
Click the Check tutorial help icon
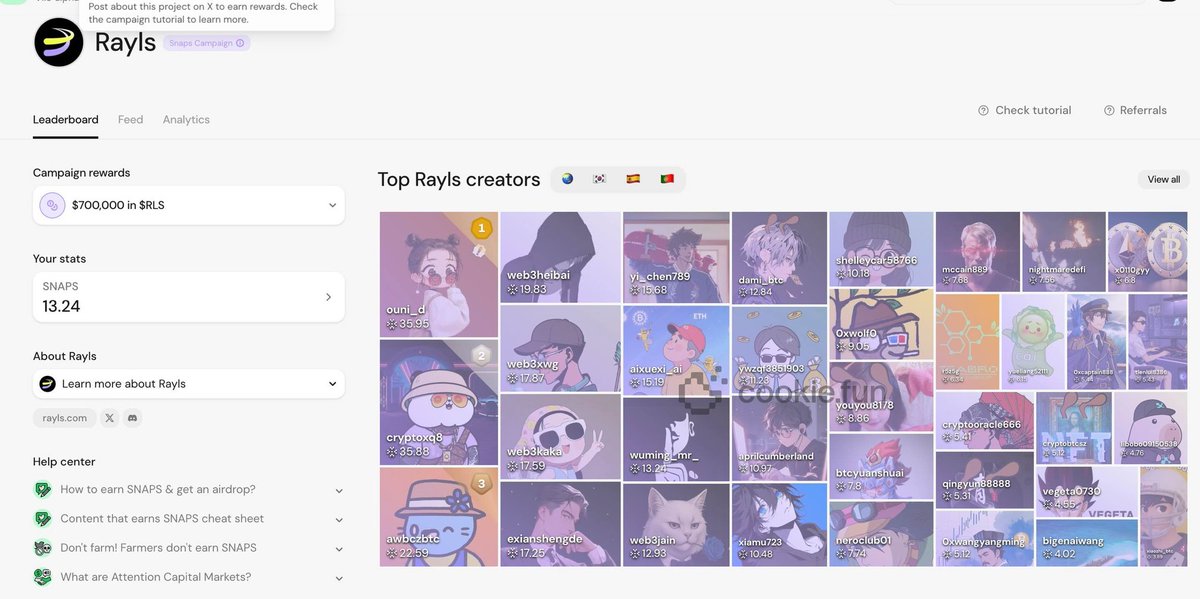[x=984, y=111]
